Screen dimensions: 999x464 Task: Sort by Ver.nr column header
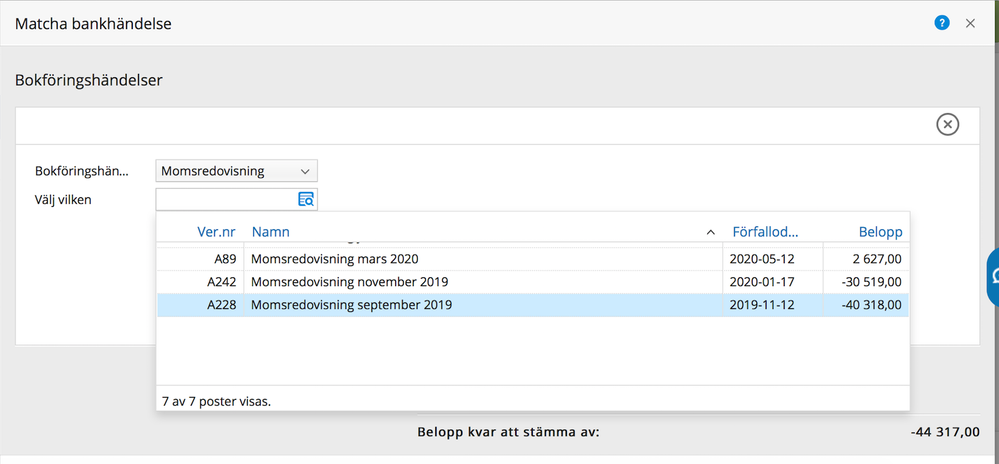(217, 232)
